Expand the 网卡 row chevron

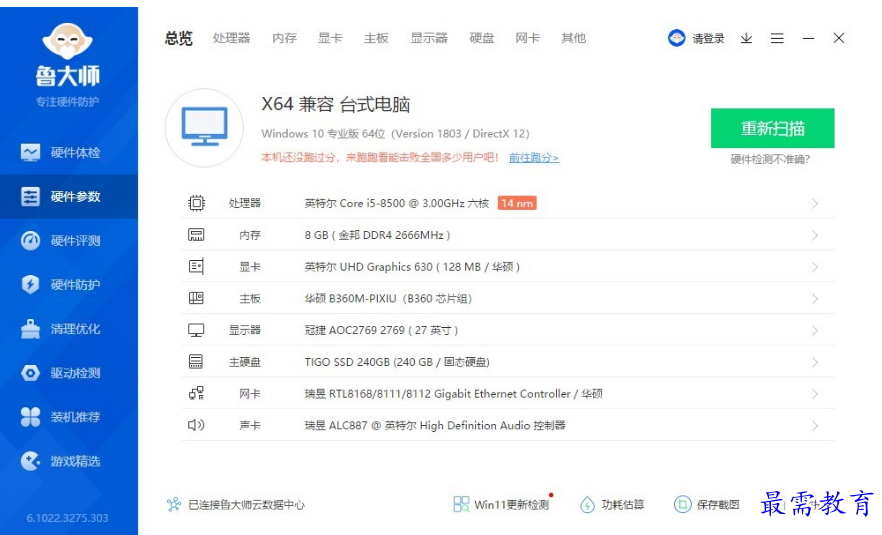(815, 394)
